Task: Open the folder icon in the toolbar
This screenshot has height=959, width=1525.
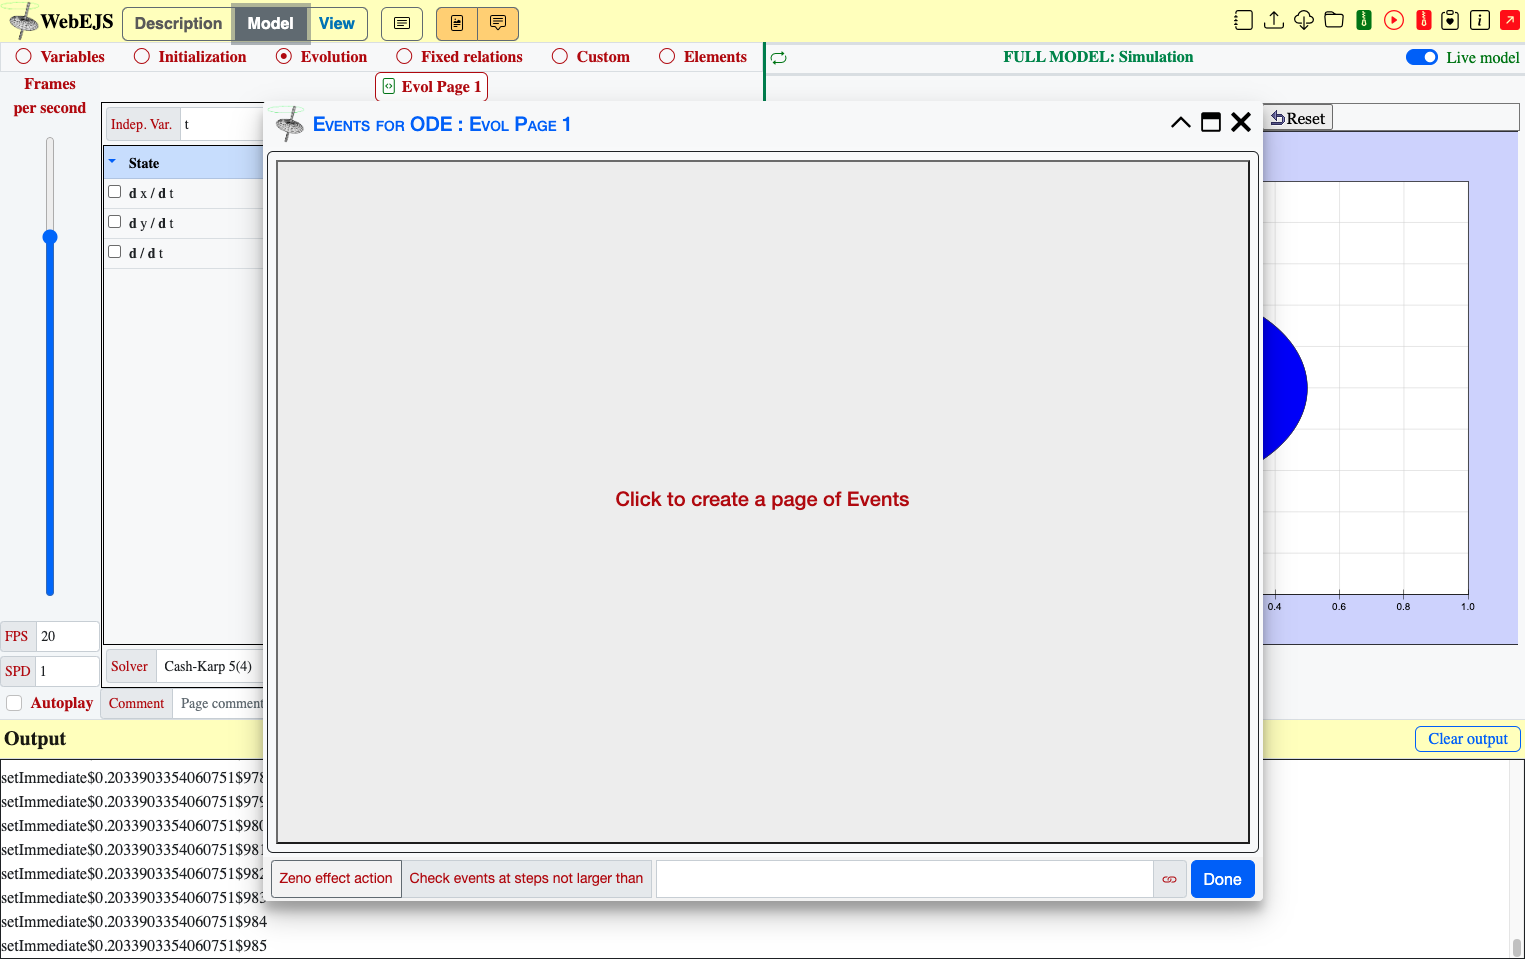Action: coord(1334,20)
